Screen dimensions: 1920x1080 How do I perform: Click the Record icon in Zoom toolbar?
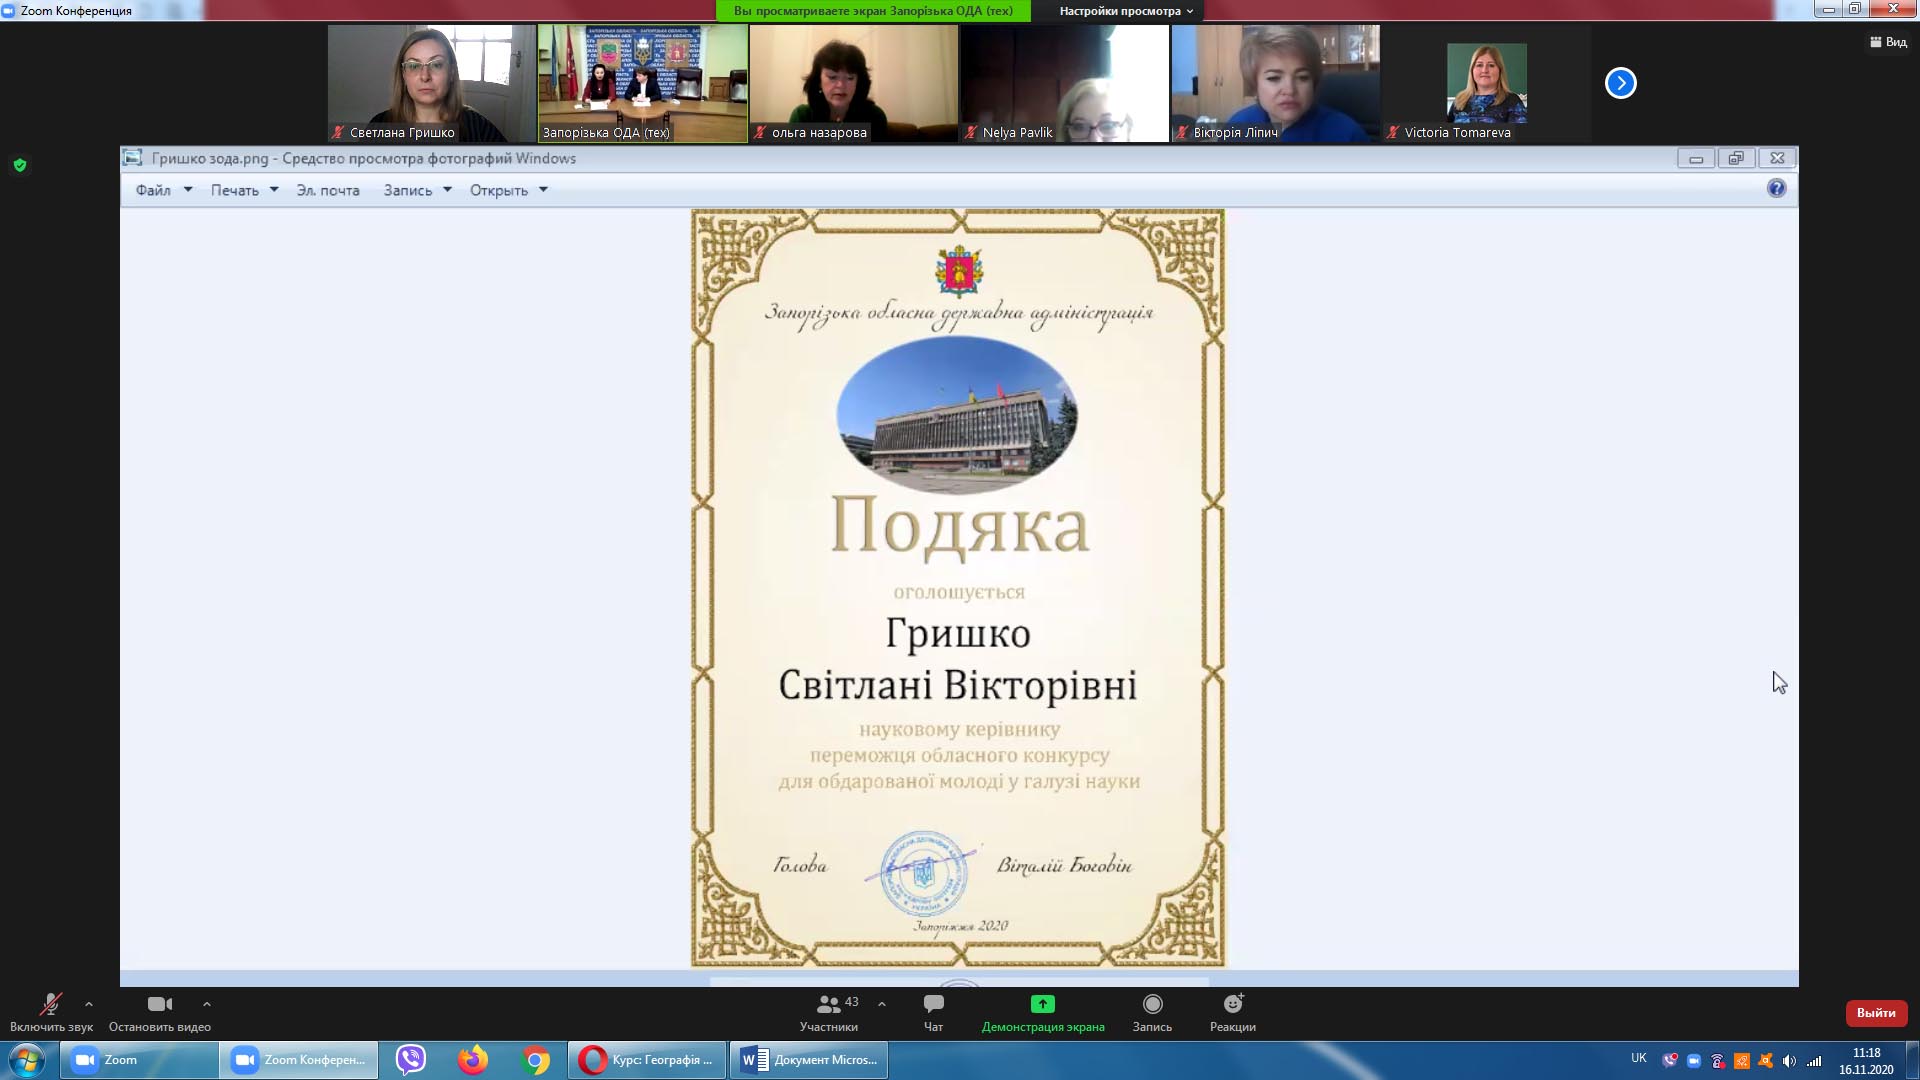(x=1152, y=1004)
